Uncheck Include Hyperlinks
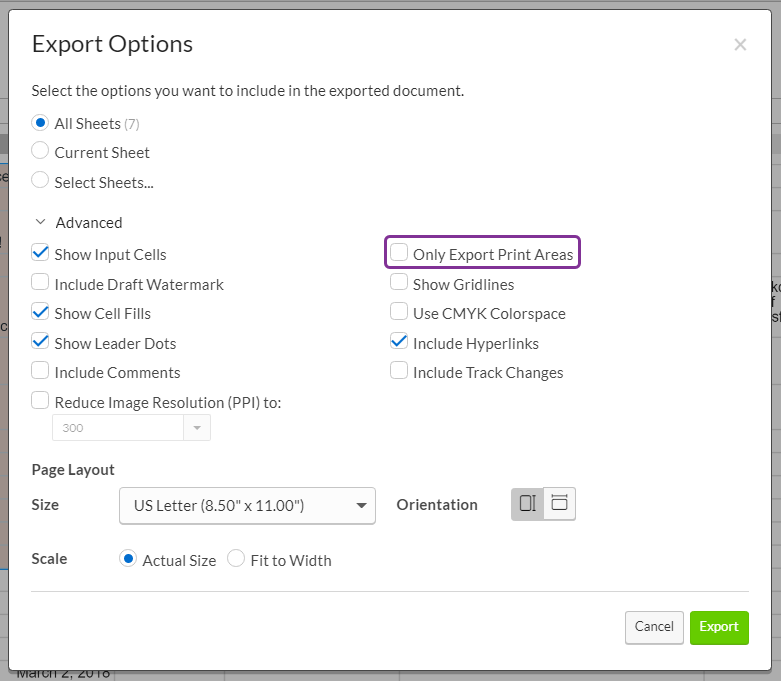This screenshot has height=681, width=781. tap(399, 342)
